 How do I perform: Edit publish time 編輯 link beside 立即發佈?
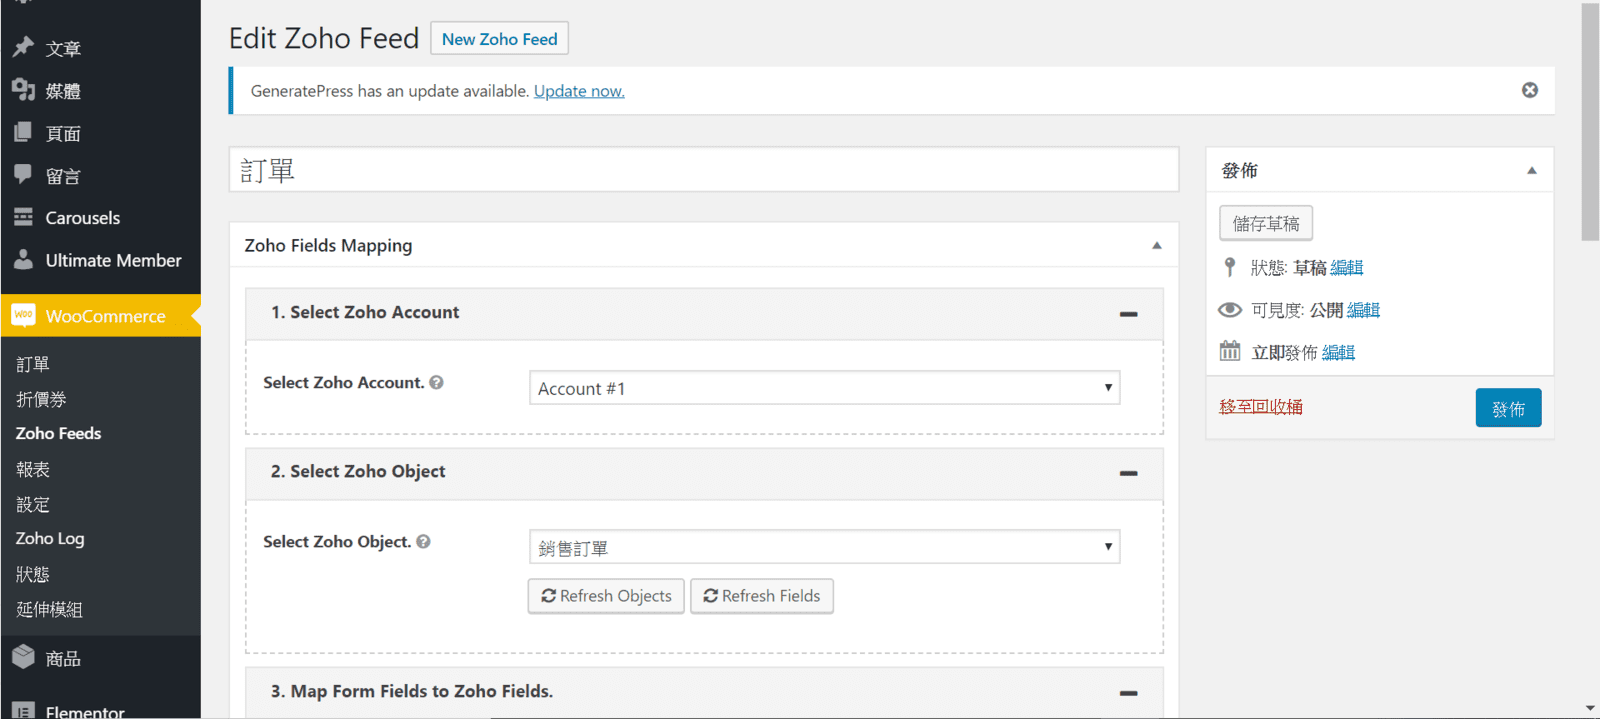click(x=1338, y=352)
